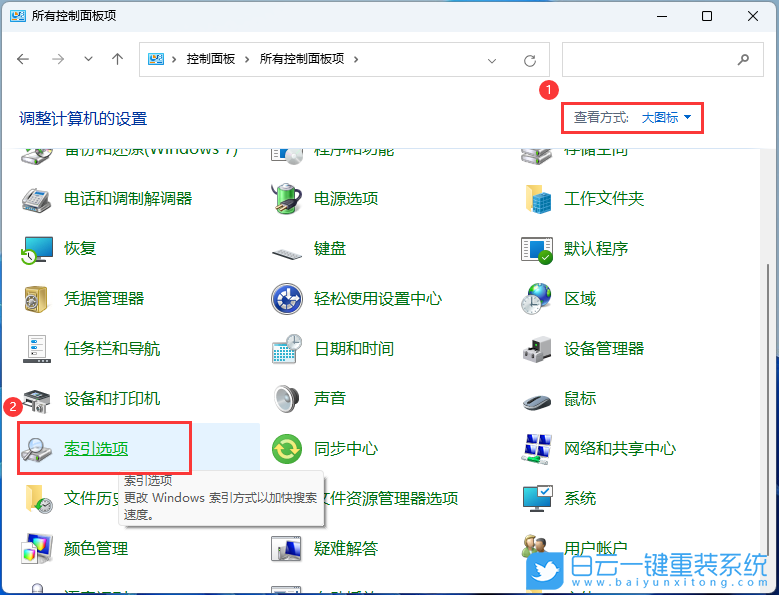Image resolution: width=779 pixels, height=595 pixels.
Task: Open the Ease of Access Center icon
Action: click(287, 299)
